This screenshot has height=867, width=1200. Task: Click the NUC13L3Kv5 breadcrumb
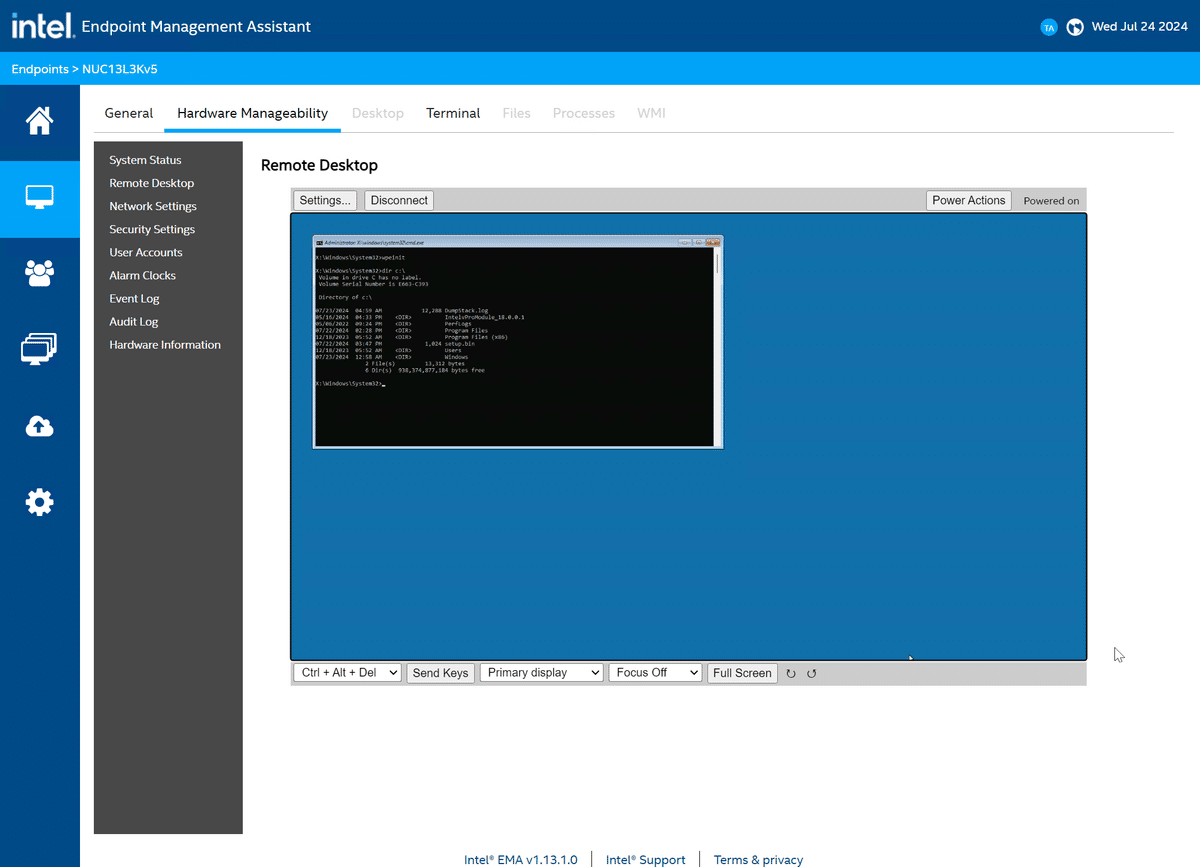click(x=119, y=69)
